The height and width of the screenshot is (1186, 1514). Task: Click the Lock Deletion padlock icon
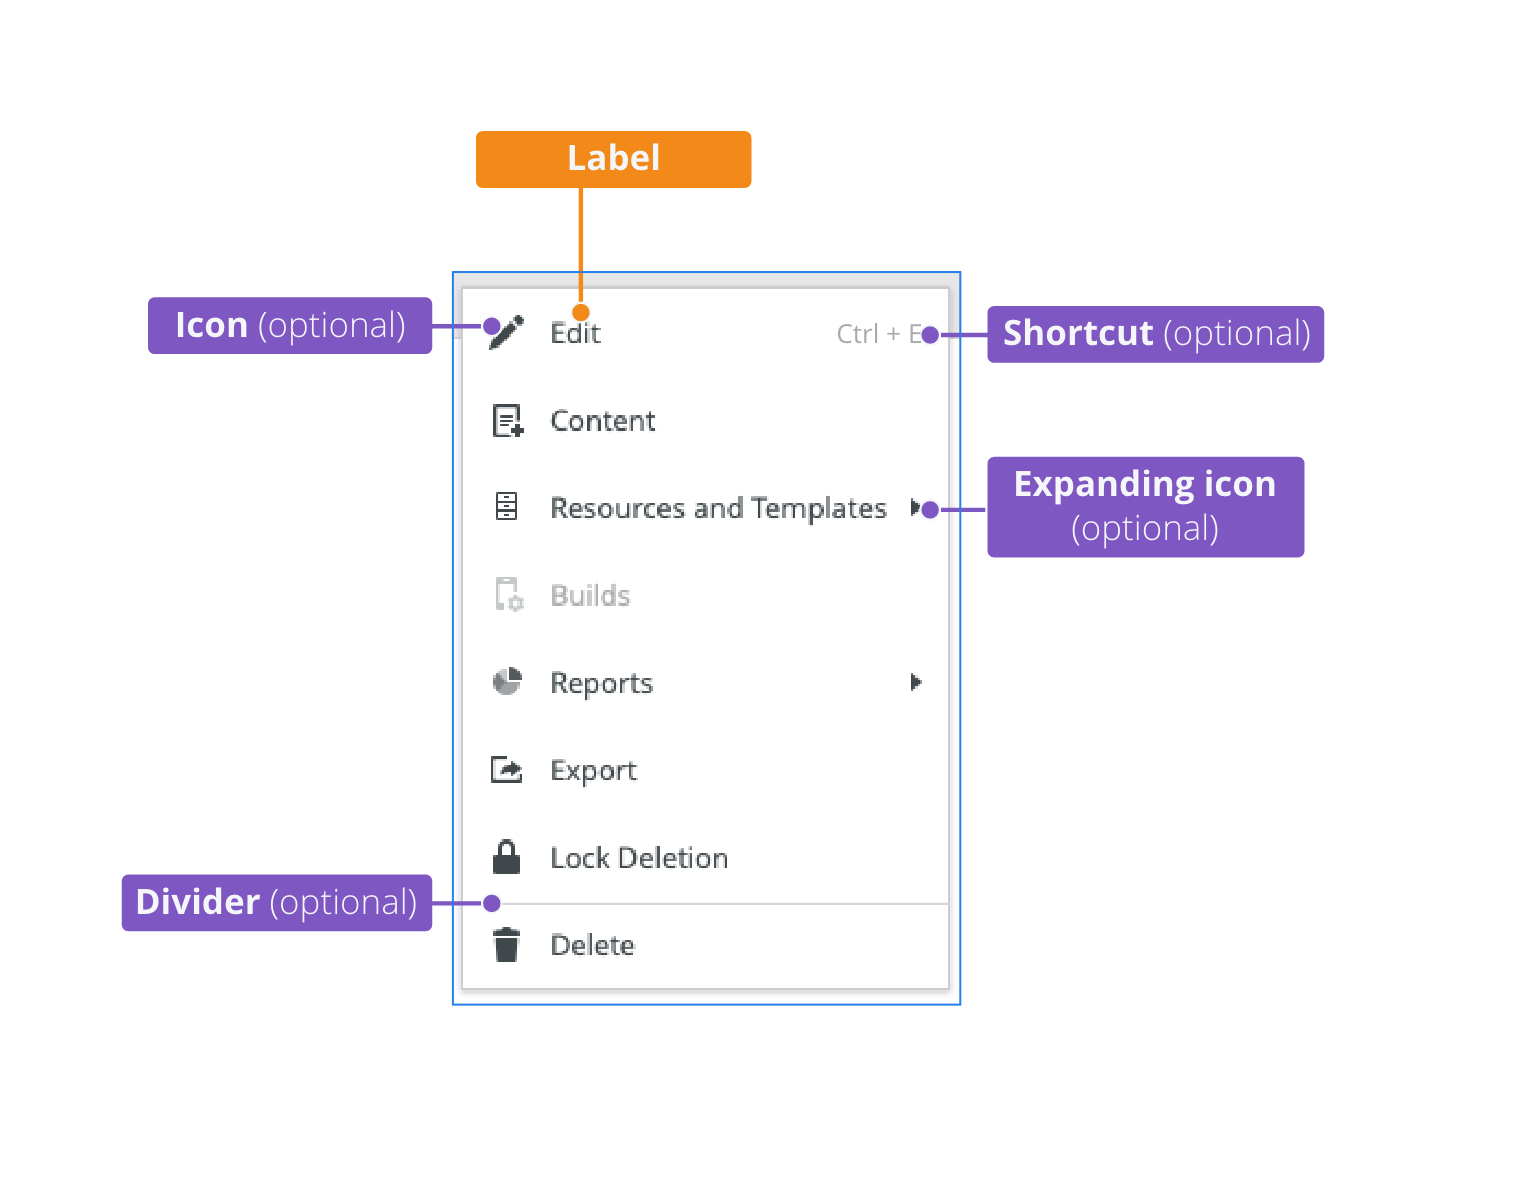pos(507,857)
